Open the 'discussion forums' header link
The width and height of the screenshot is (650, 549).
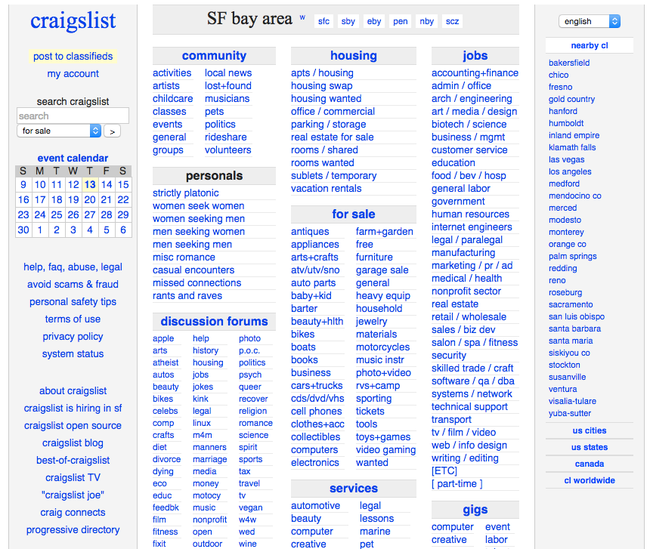coord(214,321)
